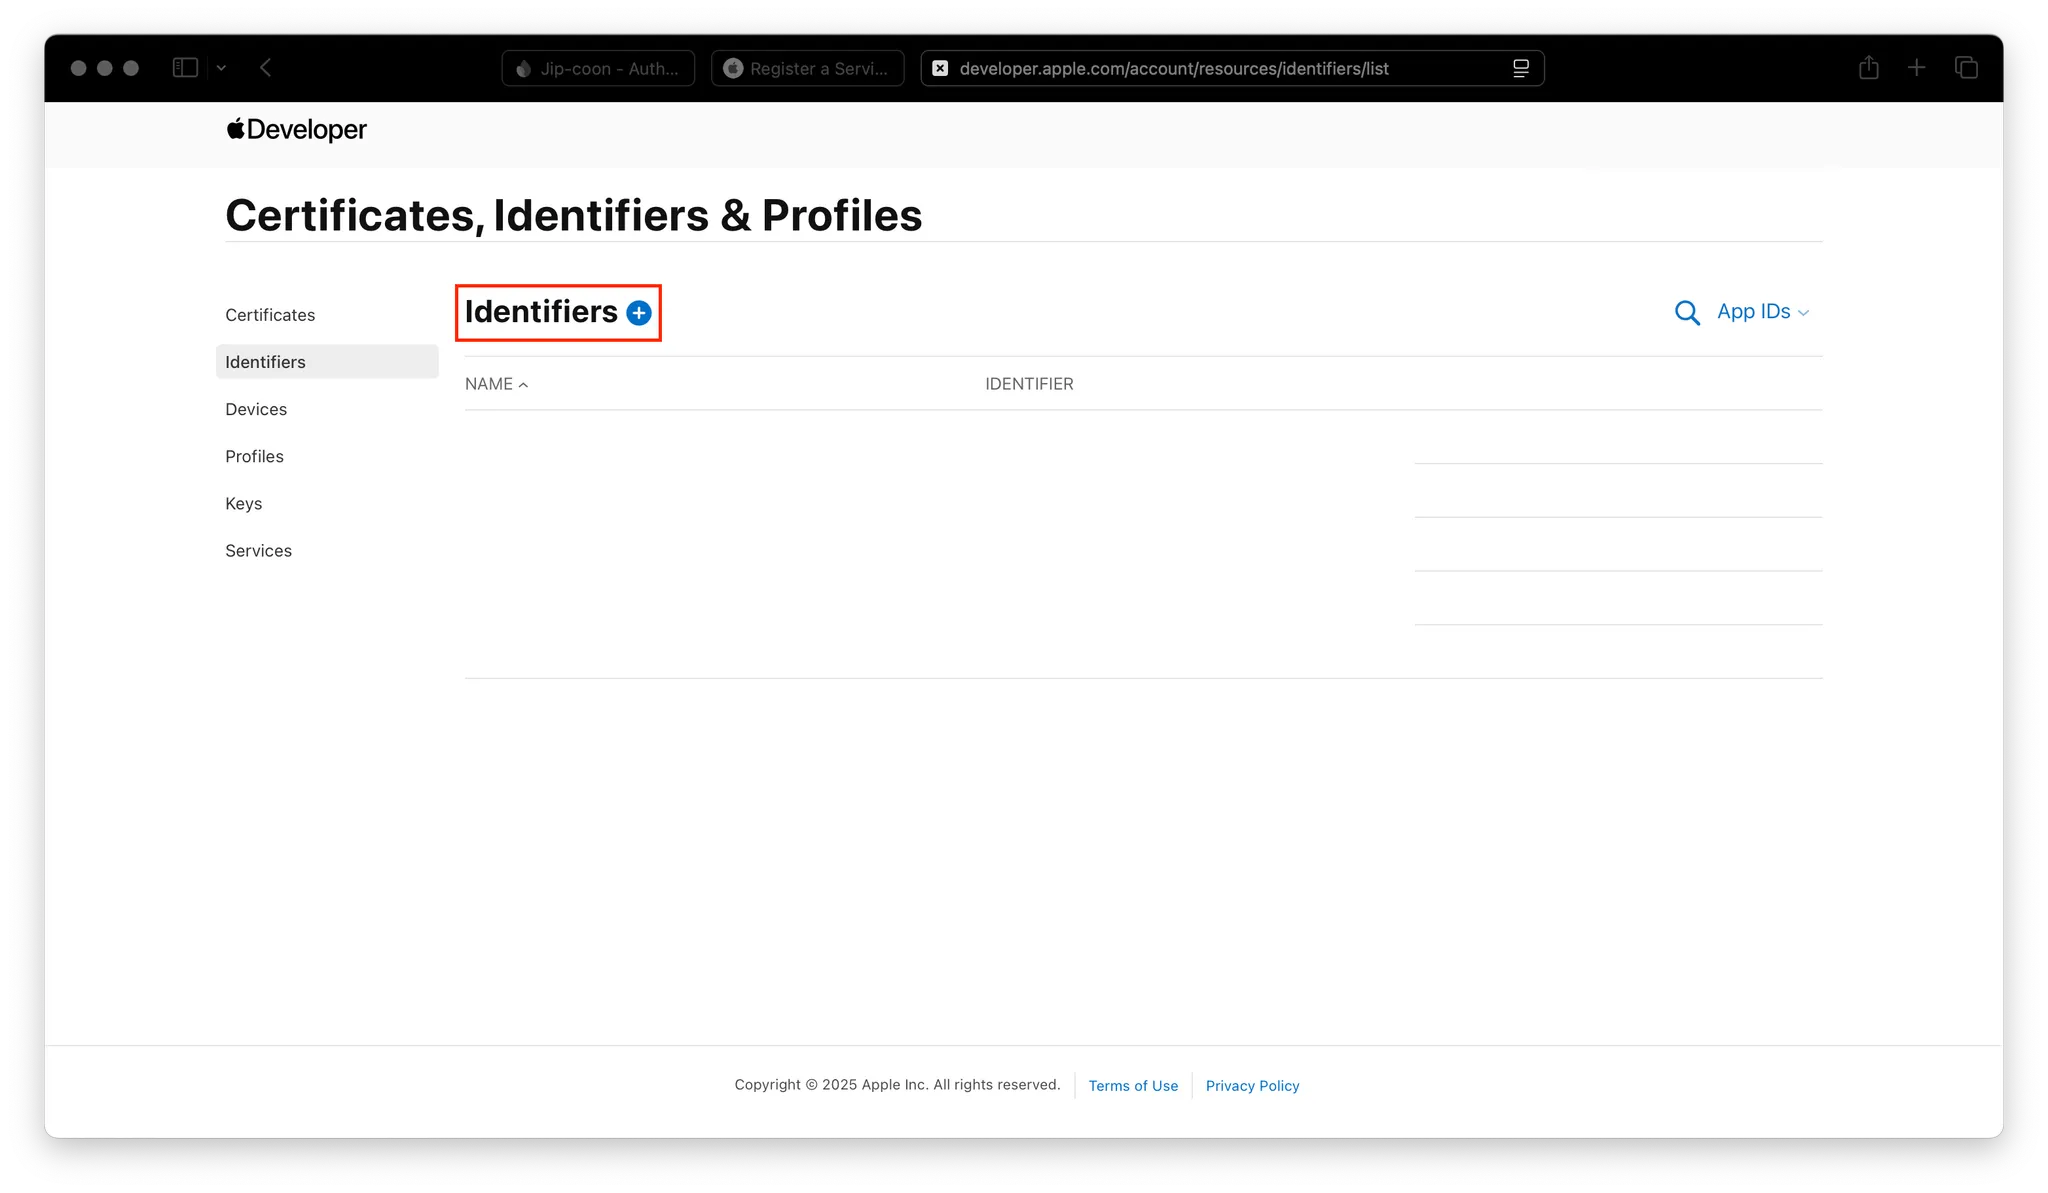Click the blue plus icon next to Identifiers
This screenshot has height=1193, width=2048.
[639, 313]
